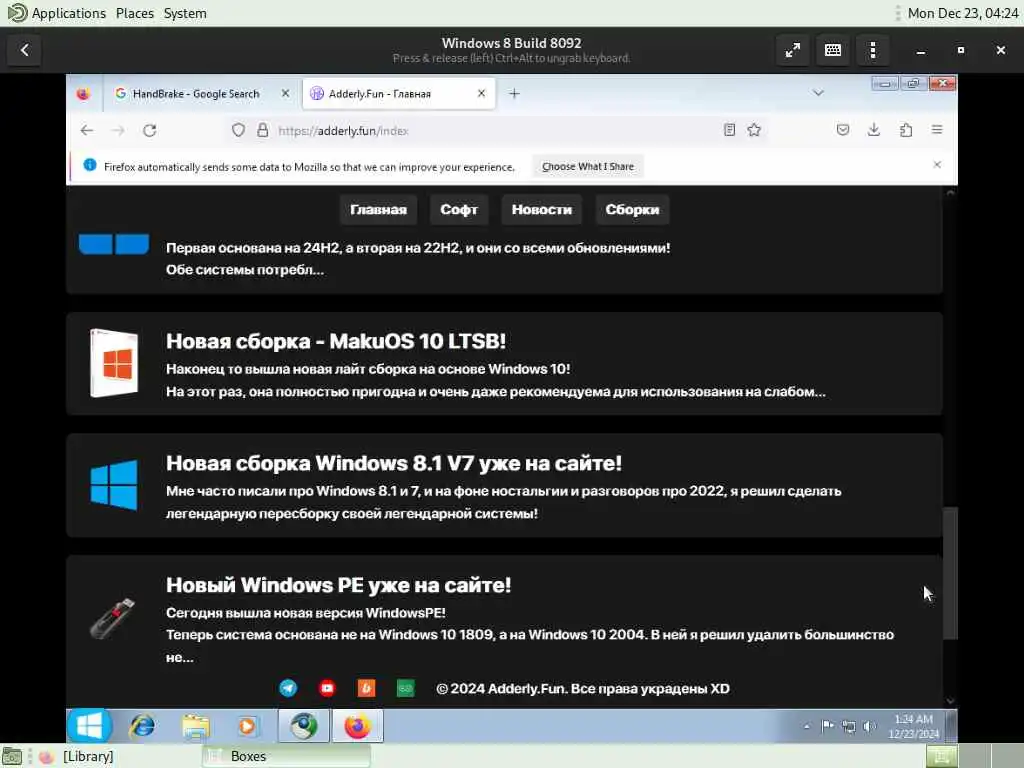Open Новый Windows PE уже на сайте! headline
Screen dimensions: 1024x768
pos(338,585)
